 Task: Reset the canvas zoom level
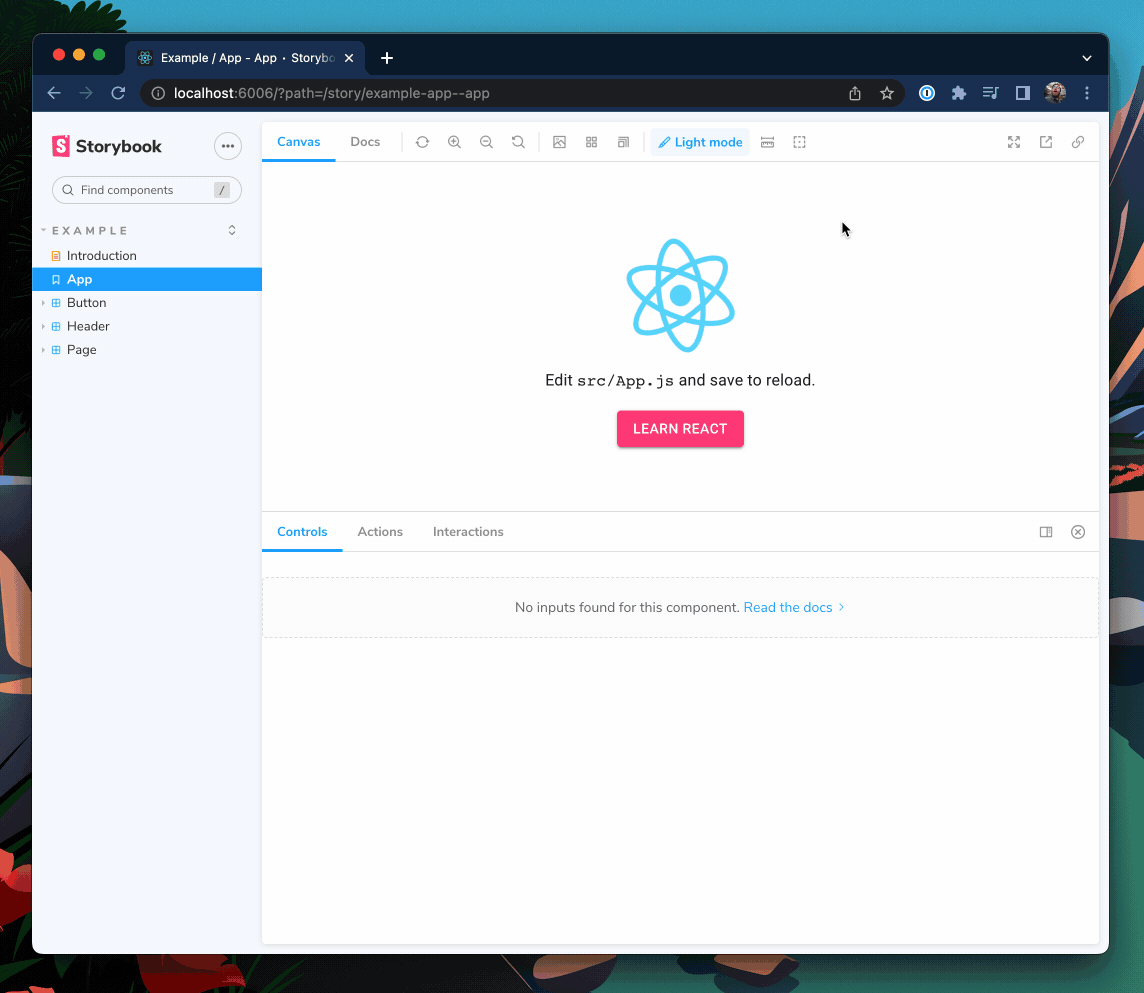518,142
